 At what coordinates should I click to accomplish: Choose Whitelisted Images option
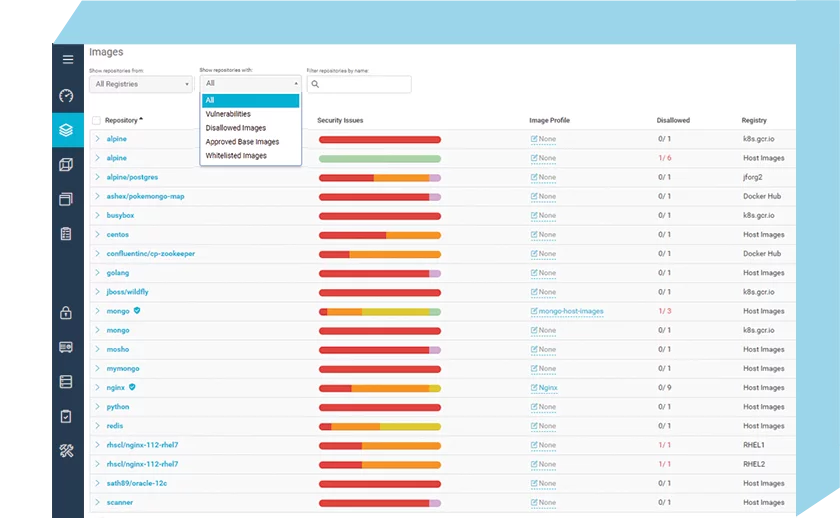(250, 156)
